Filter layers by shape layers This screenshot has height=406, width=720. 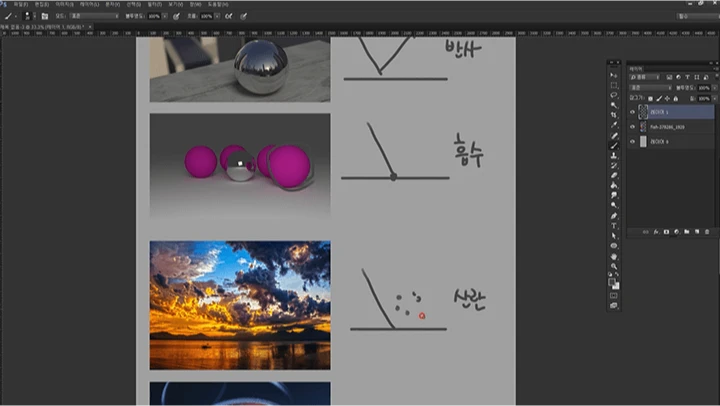[x=697, y=77]
